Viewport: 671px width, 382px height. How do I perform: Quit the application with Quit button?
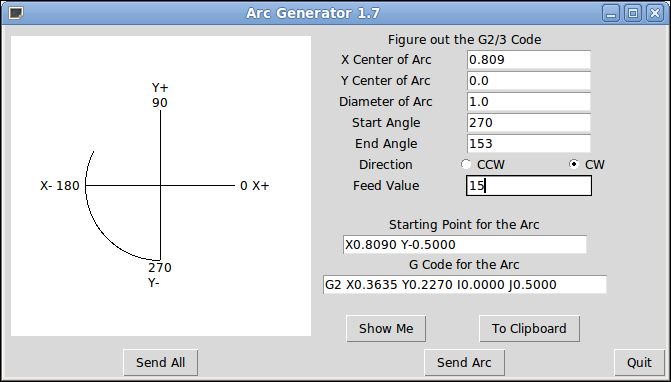(639, 362)
